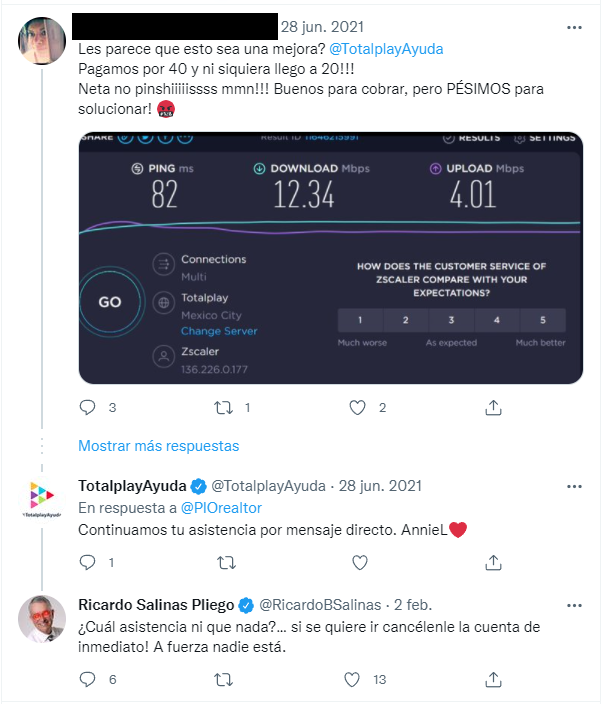Like the speed test complaint tweet

[358, 407]
